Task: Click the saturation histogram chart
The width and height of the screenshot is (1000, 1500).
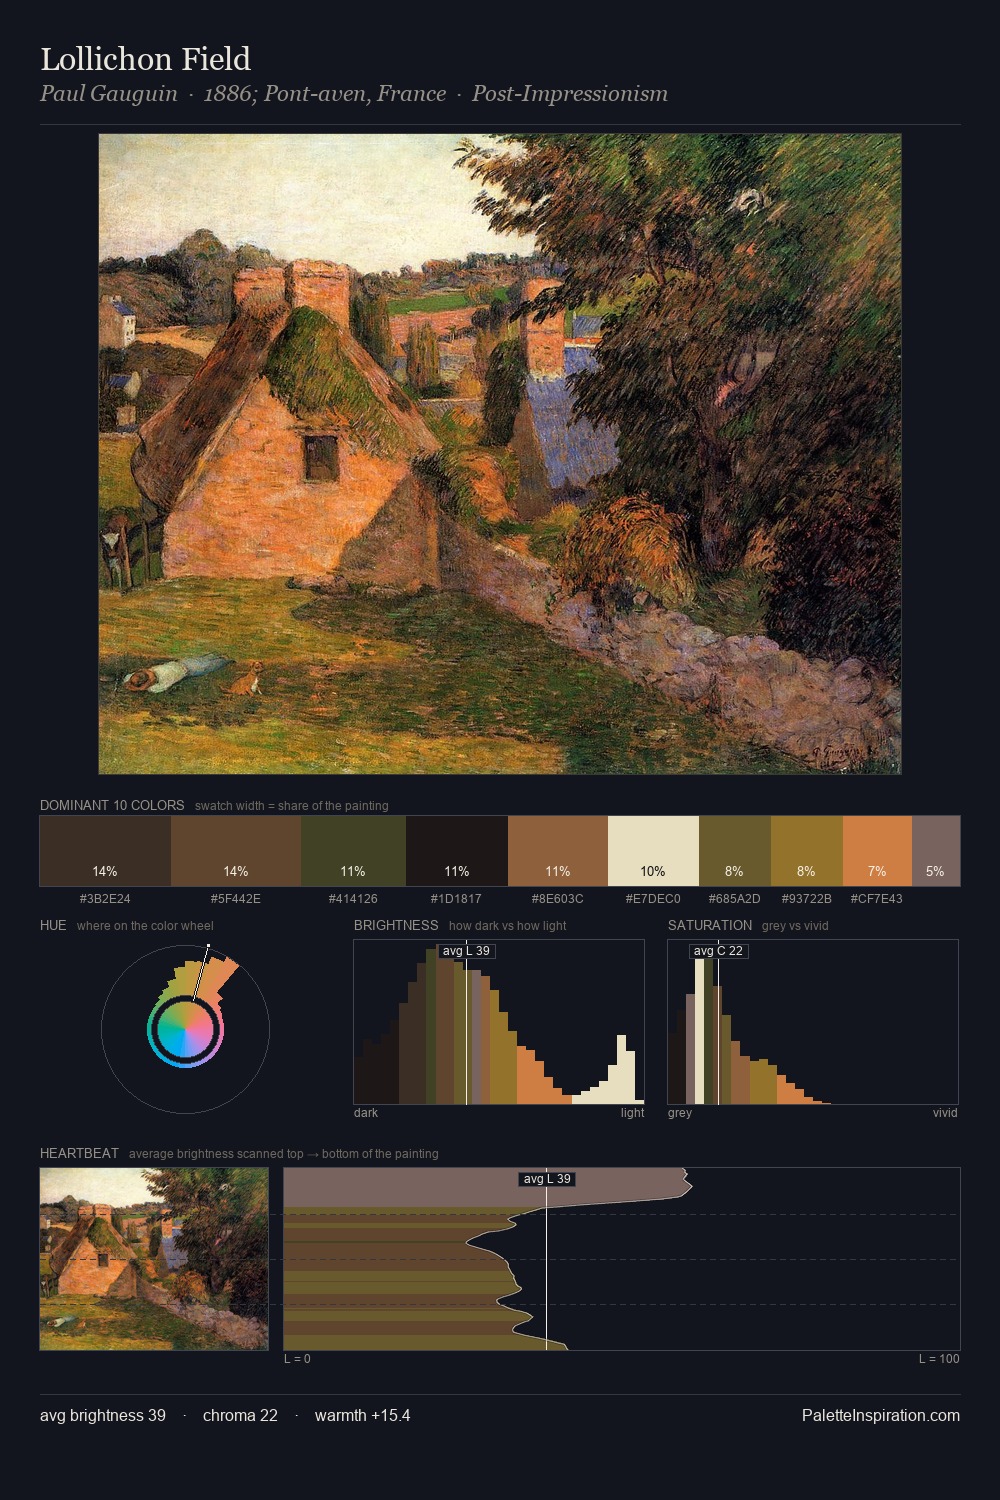Action: coord(813,1022)
